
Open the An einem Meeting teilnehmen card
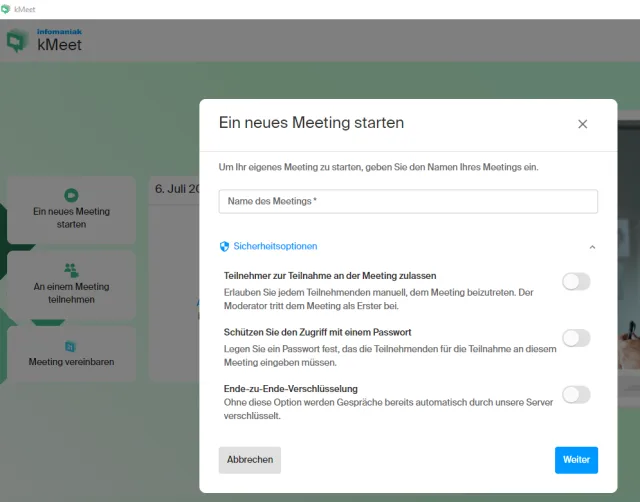pyautogui.click(x=71, y=286)
